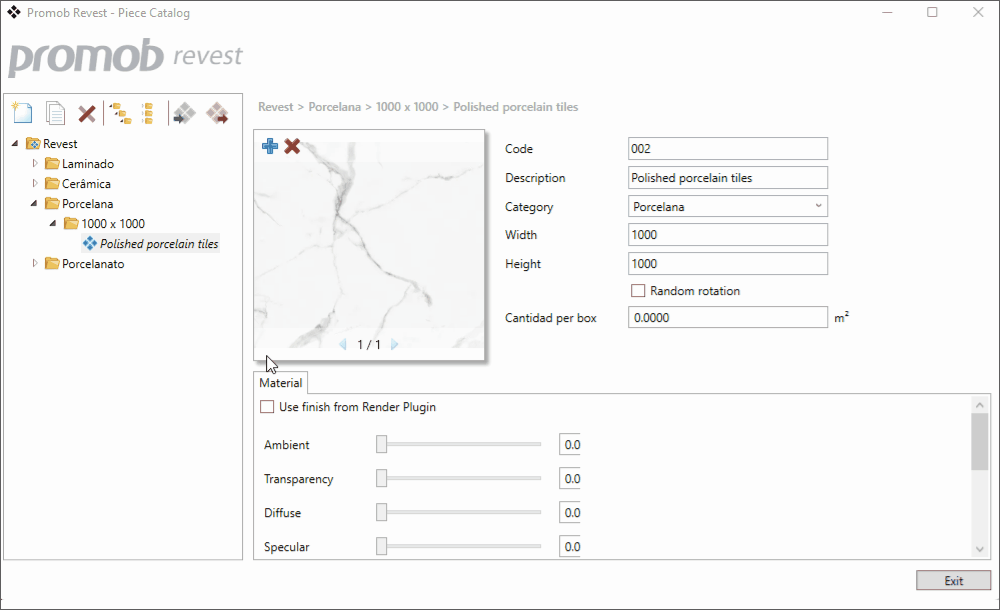Screen dimensions: 1000x610
Task: Click the duplicate pages icon in the toolbar
Action: (56, 113)
